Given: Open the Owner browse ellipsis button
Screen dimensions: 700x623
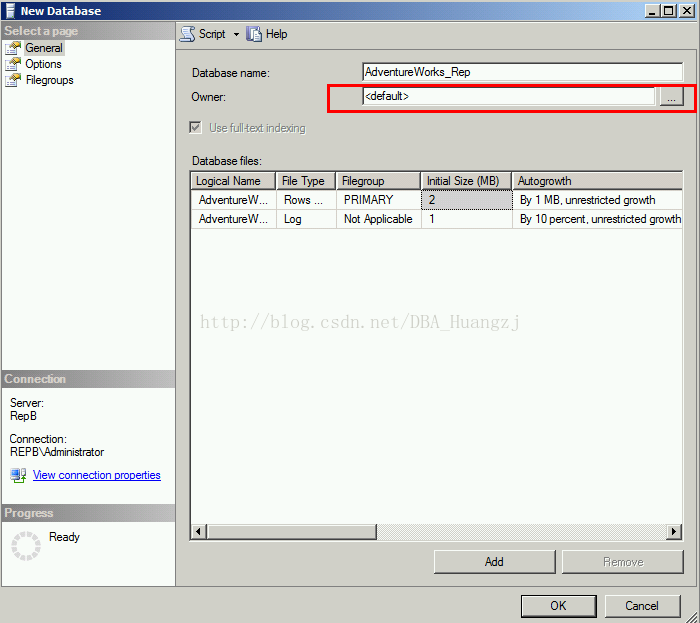Looking at the screenshot, I should tap(671, 96).
